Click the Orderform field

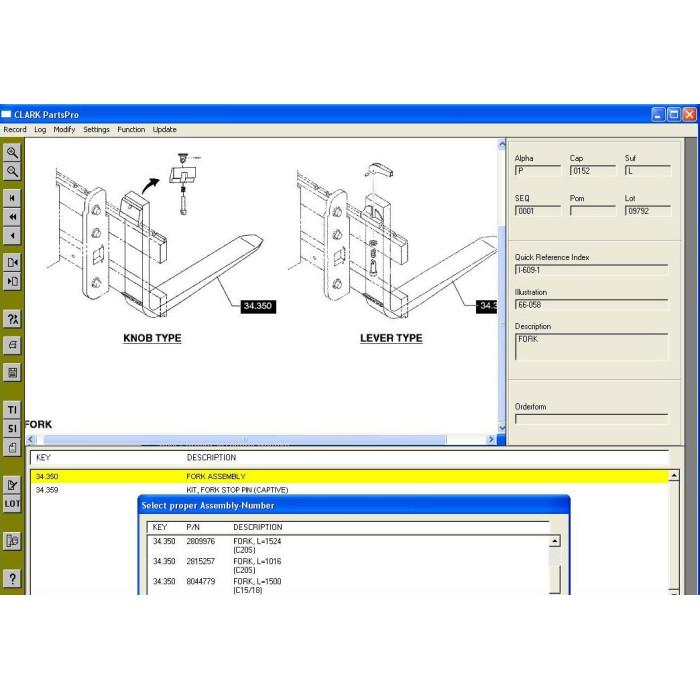(x=592, y=419)
